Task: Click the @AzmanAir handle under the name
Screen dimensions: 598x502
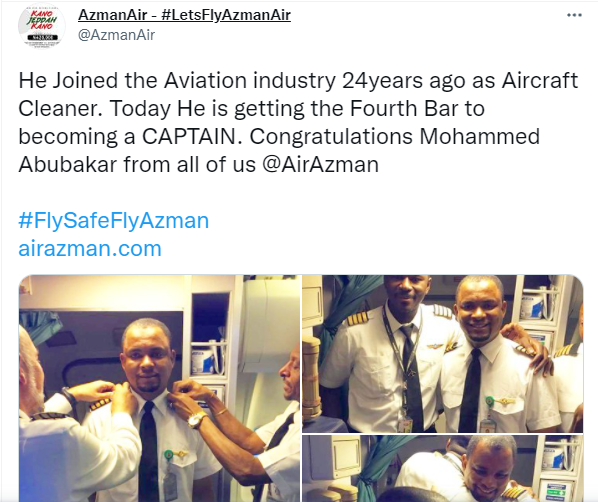Action: (x=116, y=35)
